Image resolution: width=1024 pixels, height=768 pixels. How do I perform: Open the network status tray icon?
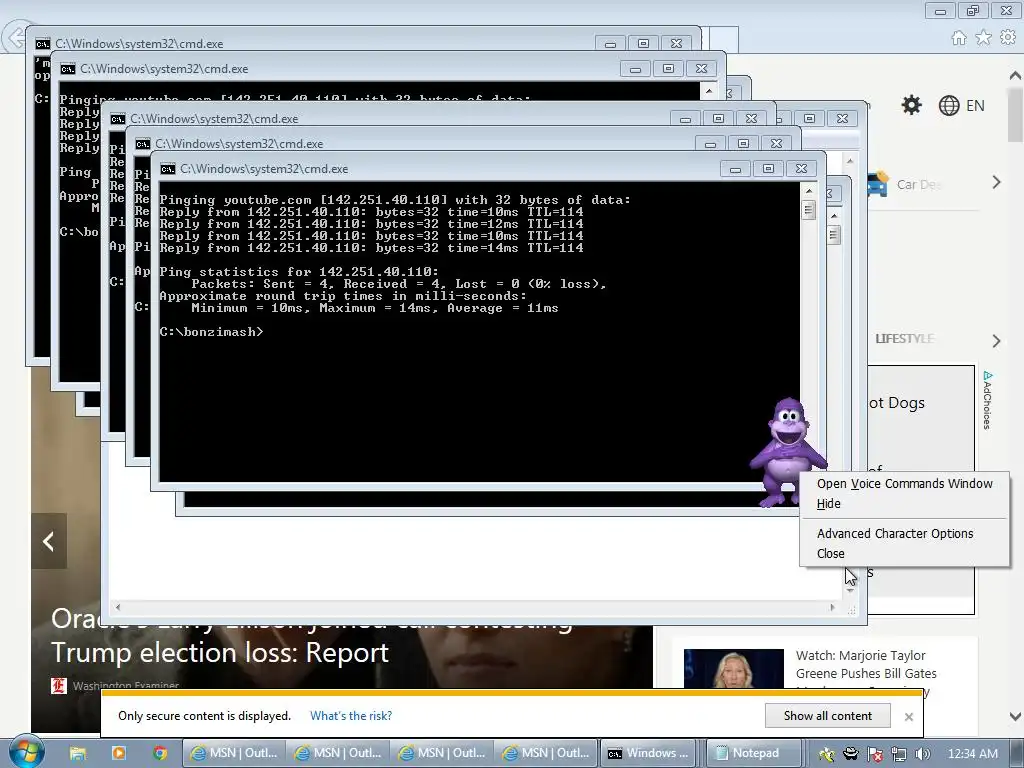click(x=899, y=754)
